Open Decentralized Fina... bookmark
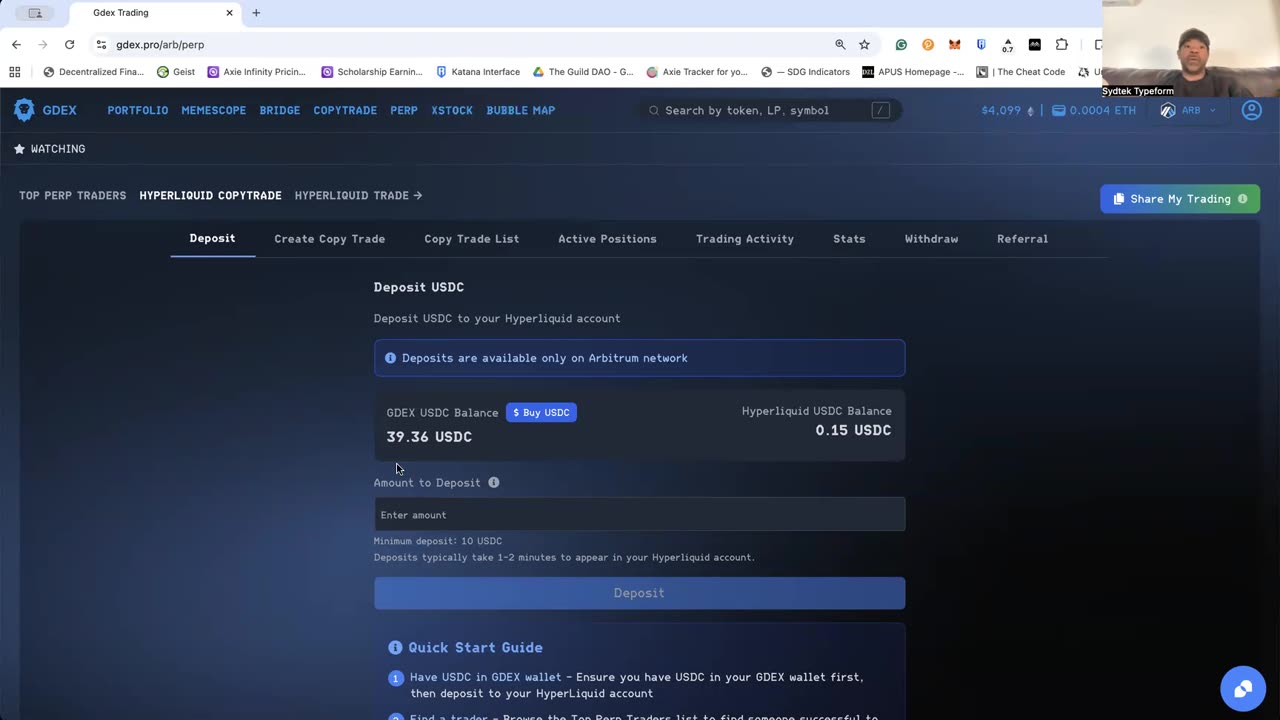The height and width of the screenshot is (720, 1280). click(93, 72)
